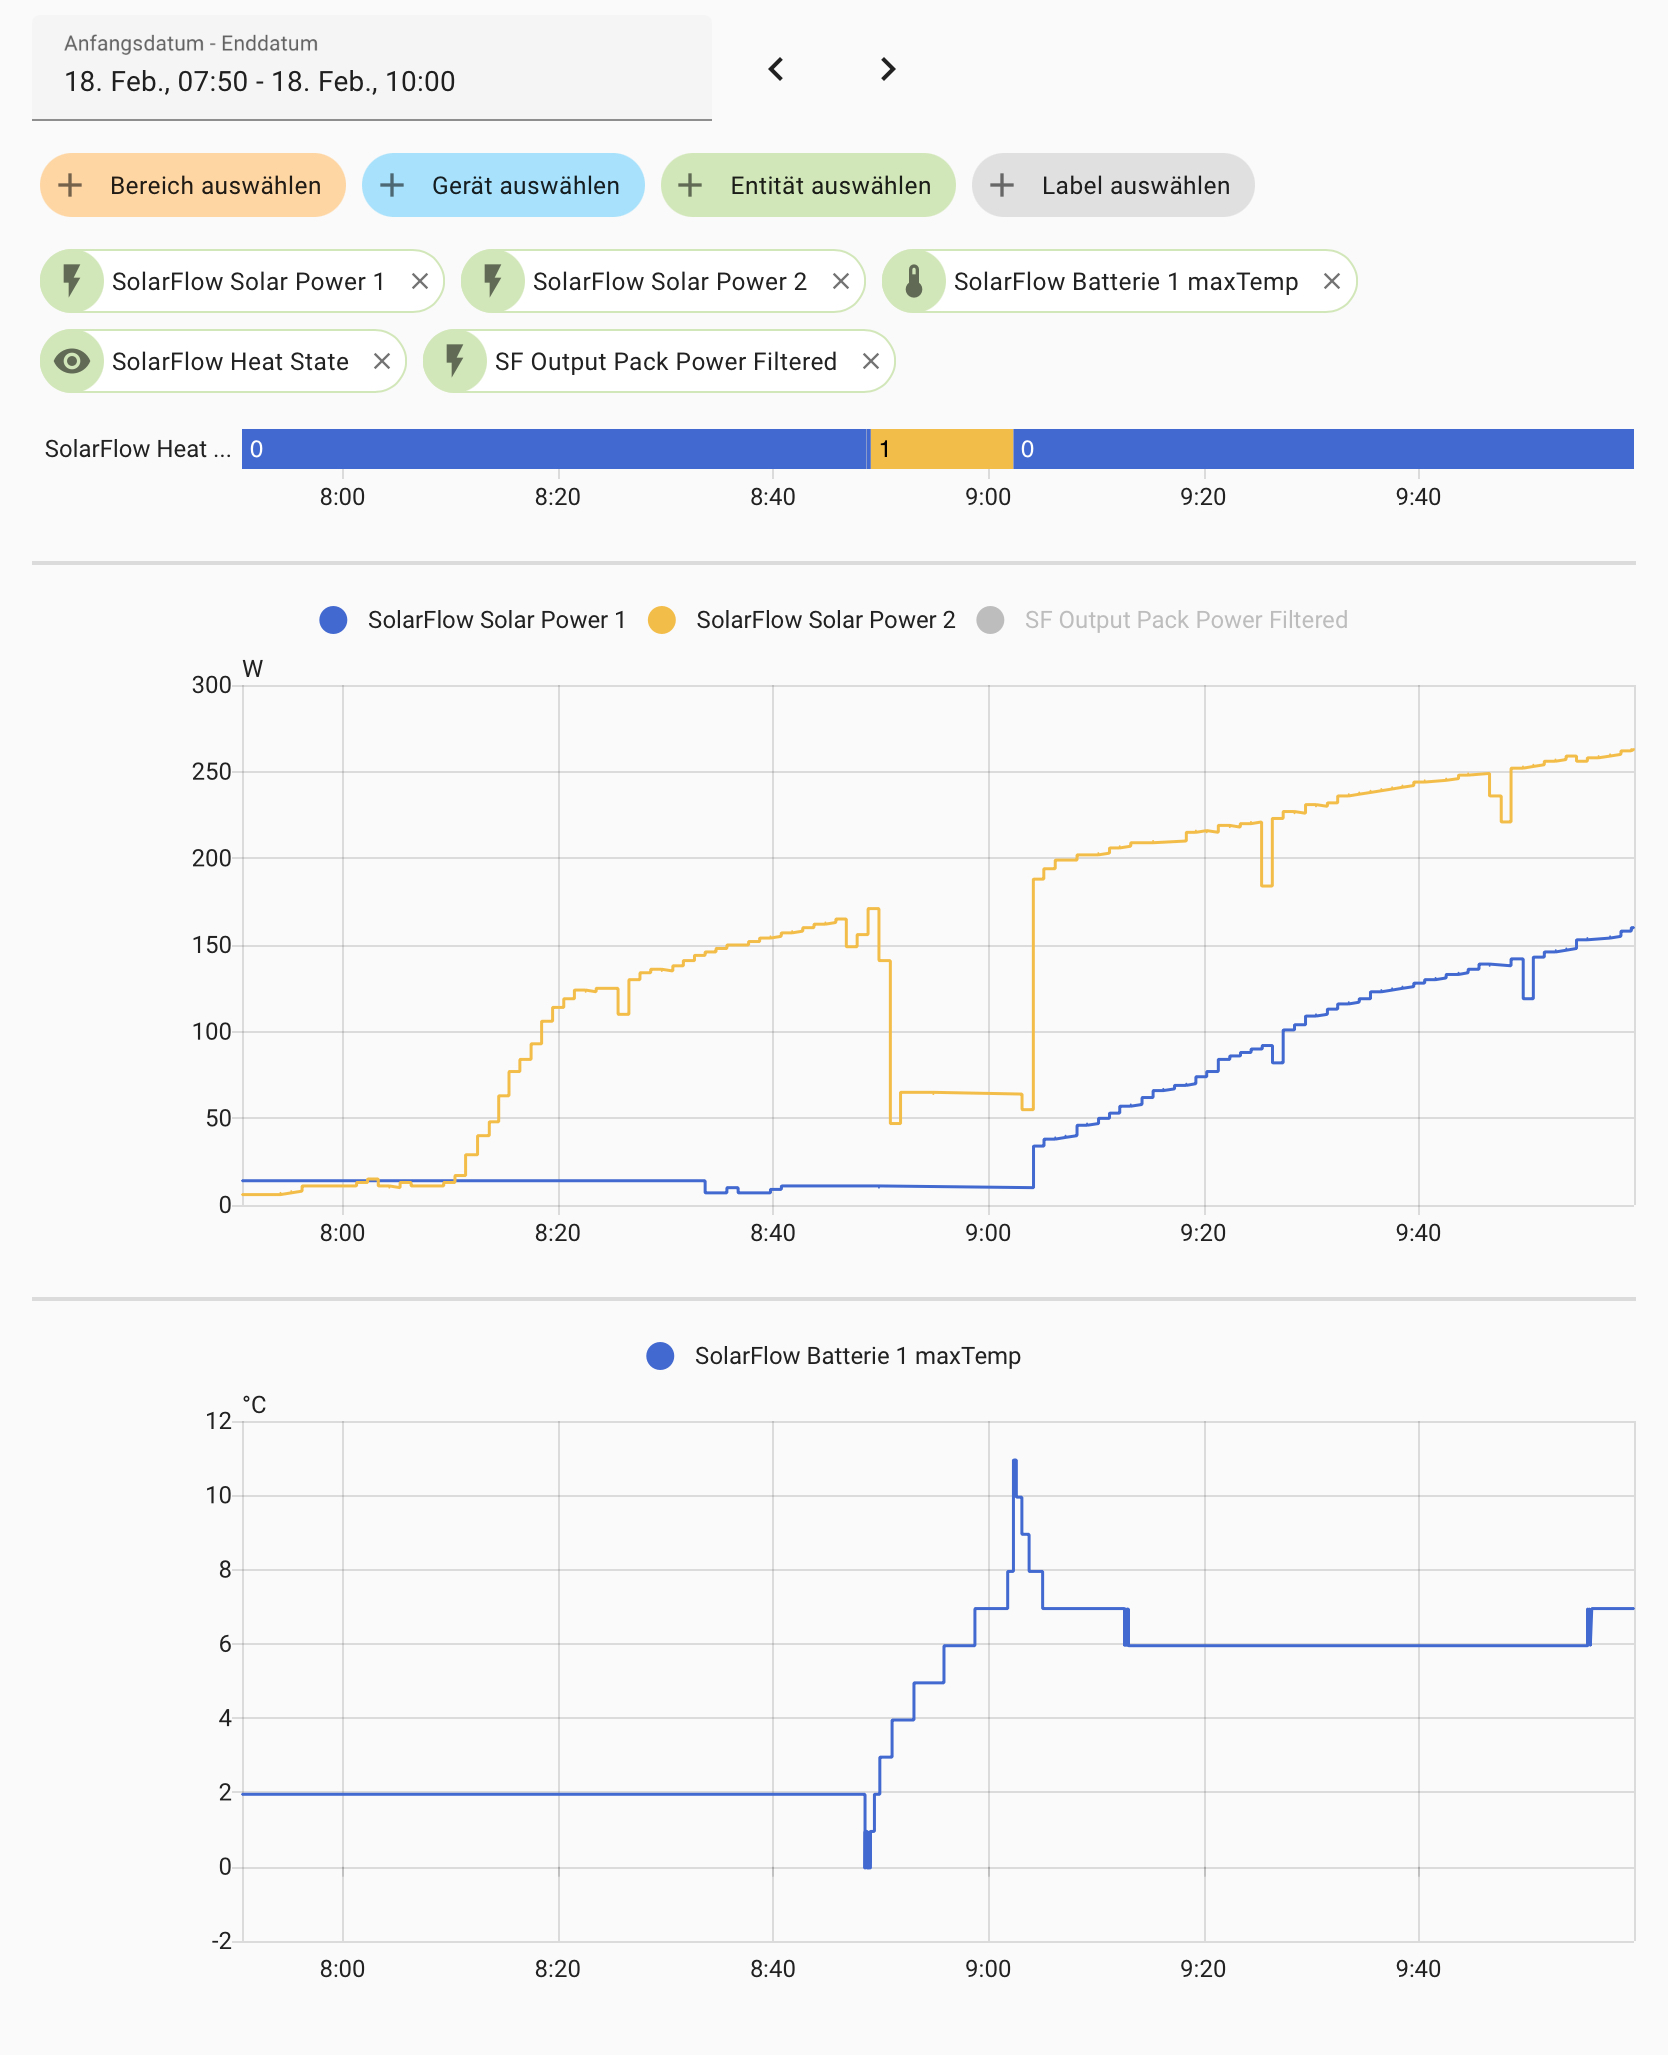Screen dimensions: 1668x2055
Task: Open the start and end date field
Action: (371, 68)
